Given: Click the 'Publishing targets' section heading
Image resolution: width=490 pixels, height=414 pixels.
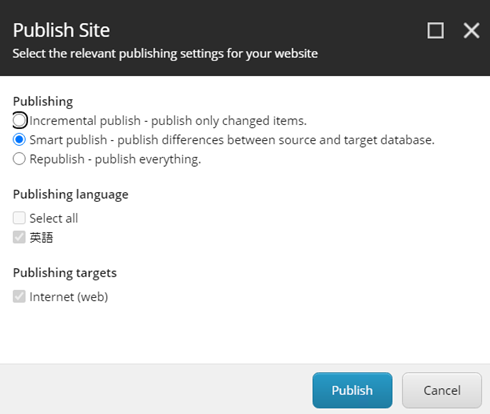Looking at the screenshot, I should pyautogui.click(x=65, y=273).
